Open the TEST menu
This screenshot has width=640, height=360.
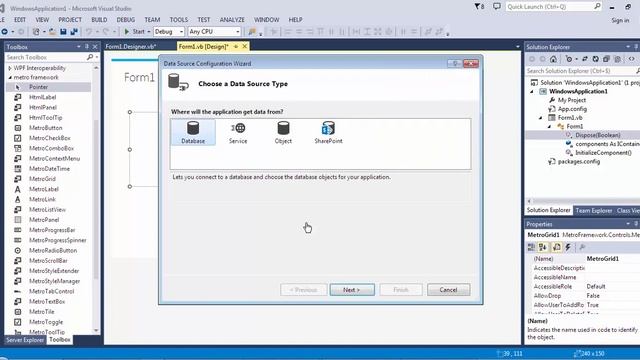coord(204,20)
